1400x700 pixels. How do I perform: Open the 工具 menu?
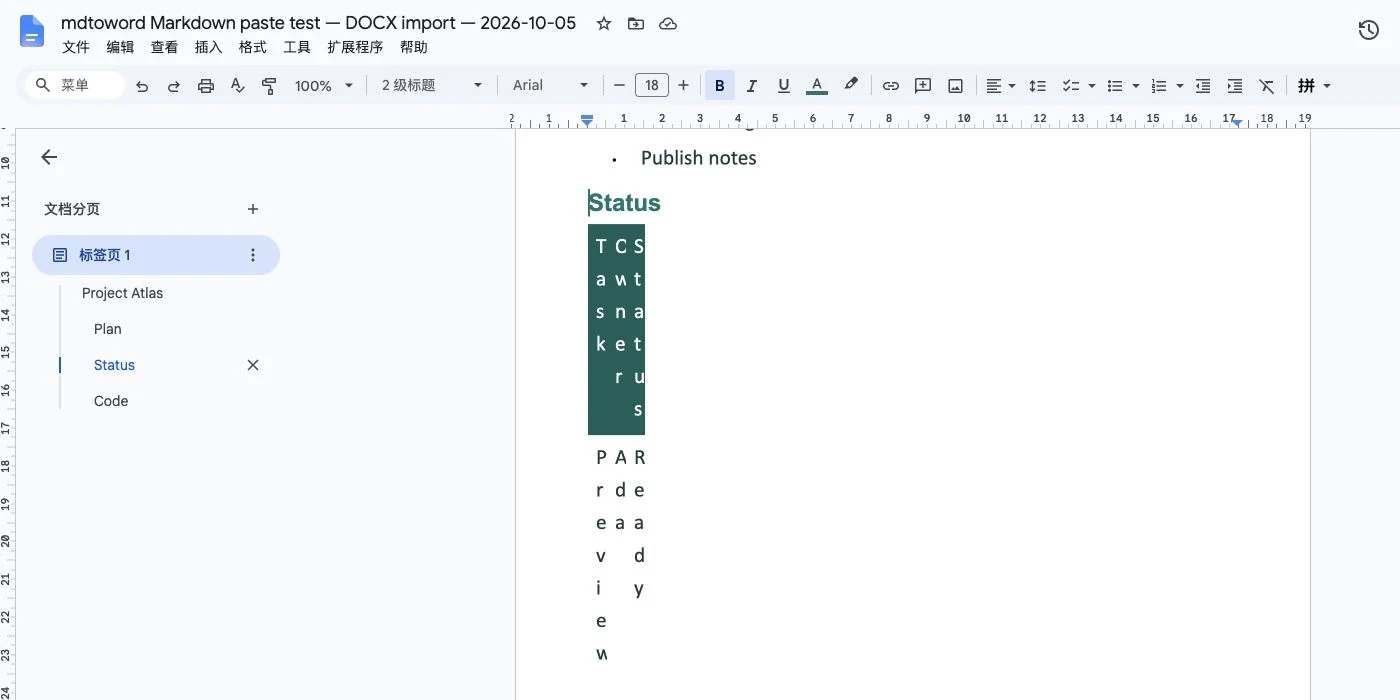pos(297,47)
